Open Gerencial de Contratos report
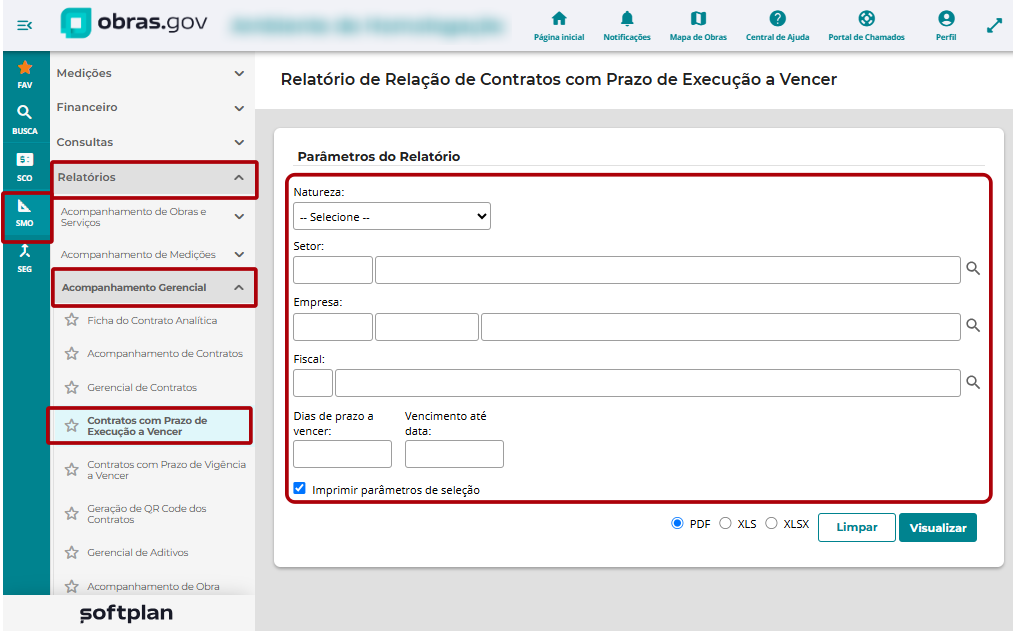Screen dimensions: 1013x631 tap(142, 388)
